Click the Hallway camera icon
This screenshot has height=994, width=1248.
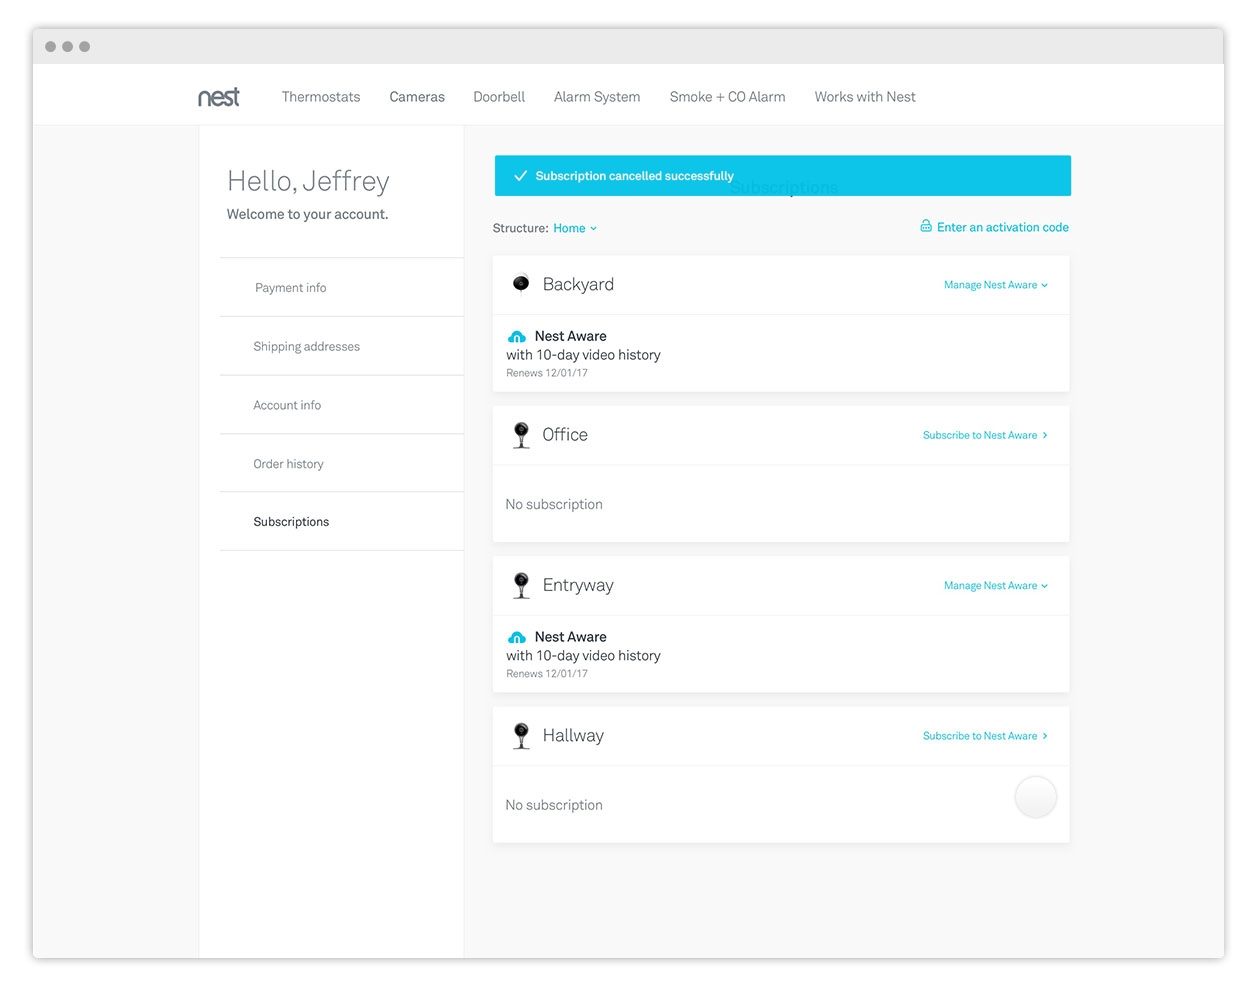click(521, 736)
